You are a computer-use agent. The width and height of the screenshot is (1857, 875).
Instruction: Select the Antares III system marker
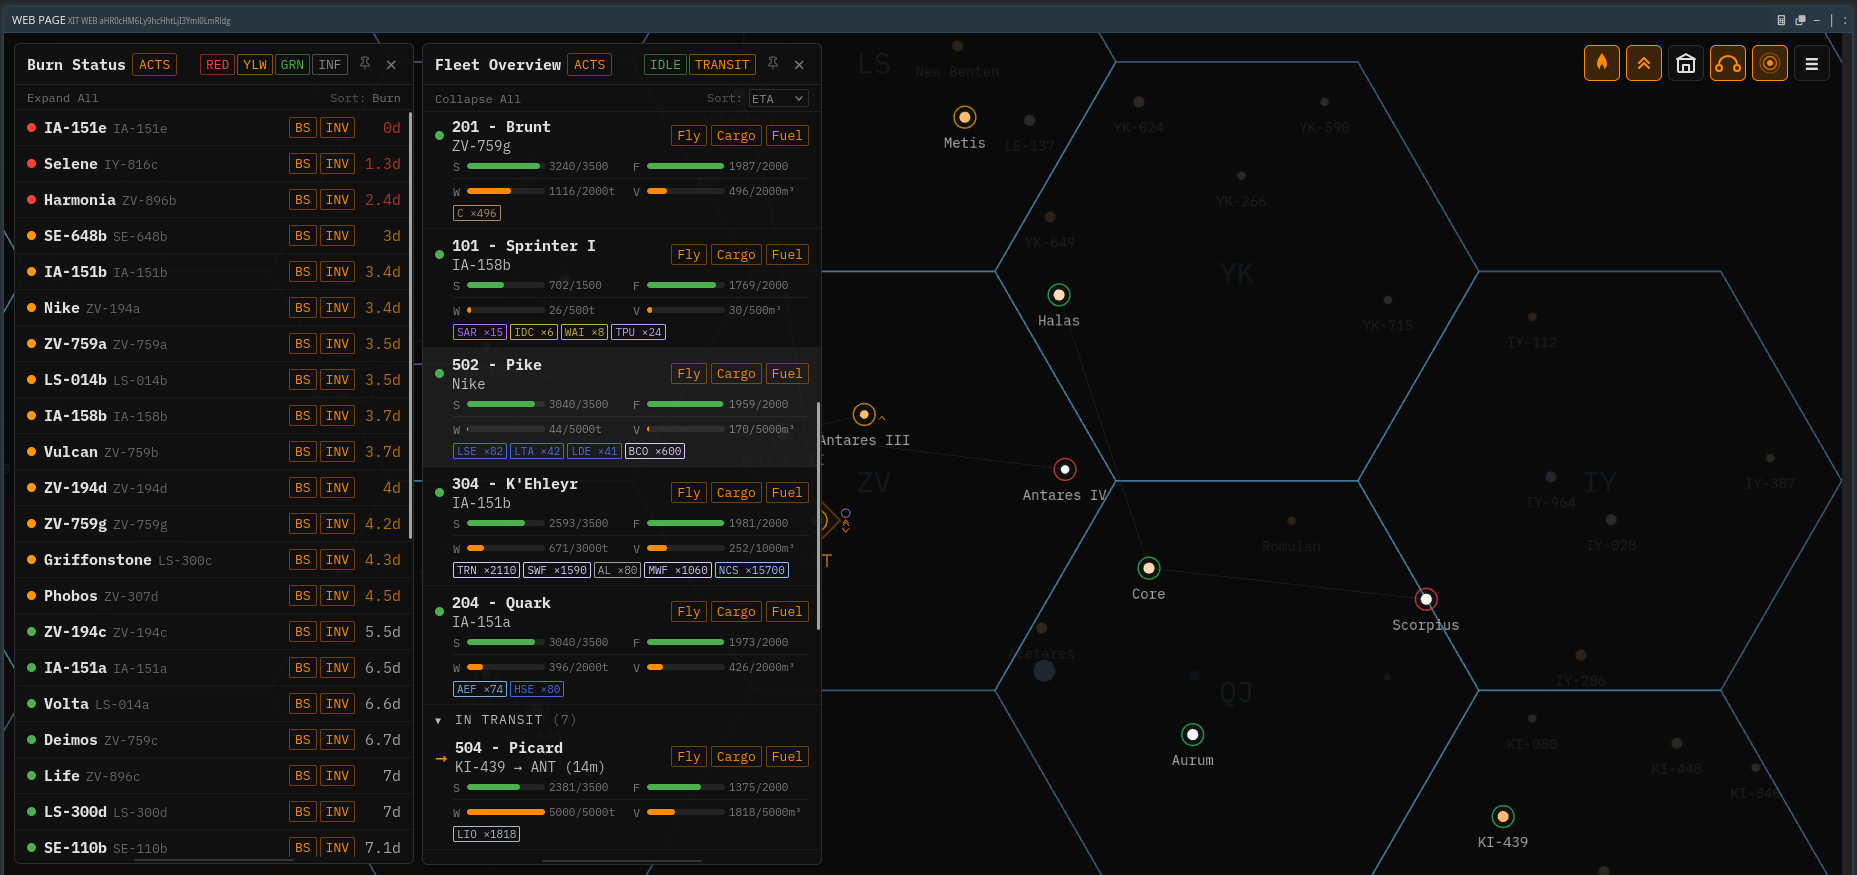point(864,414)
